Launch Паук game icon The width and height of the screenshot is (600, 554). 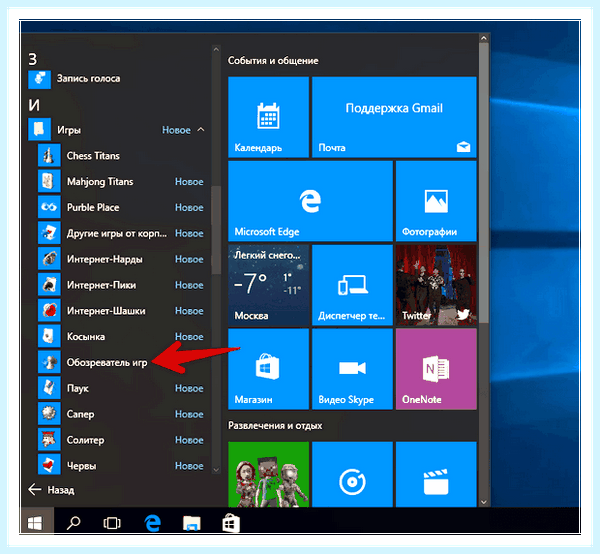coord(49,388)
